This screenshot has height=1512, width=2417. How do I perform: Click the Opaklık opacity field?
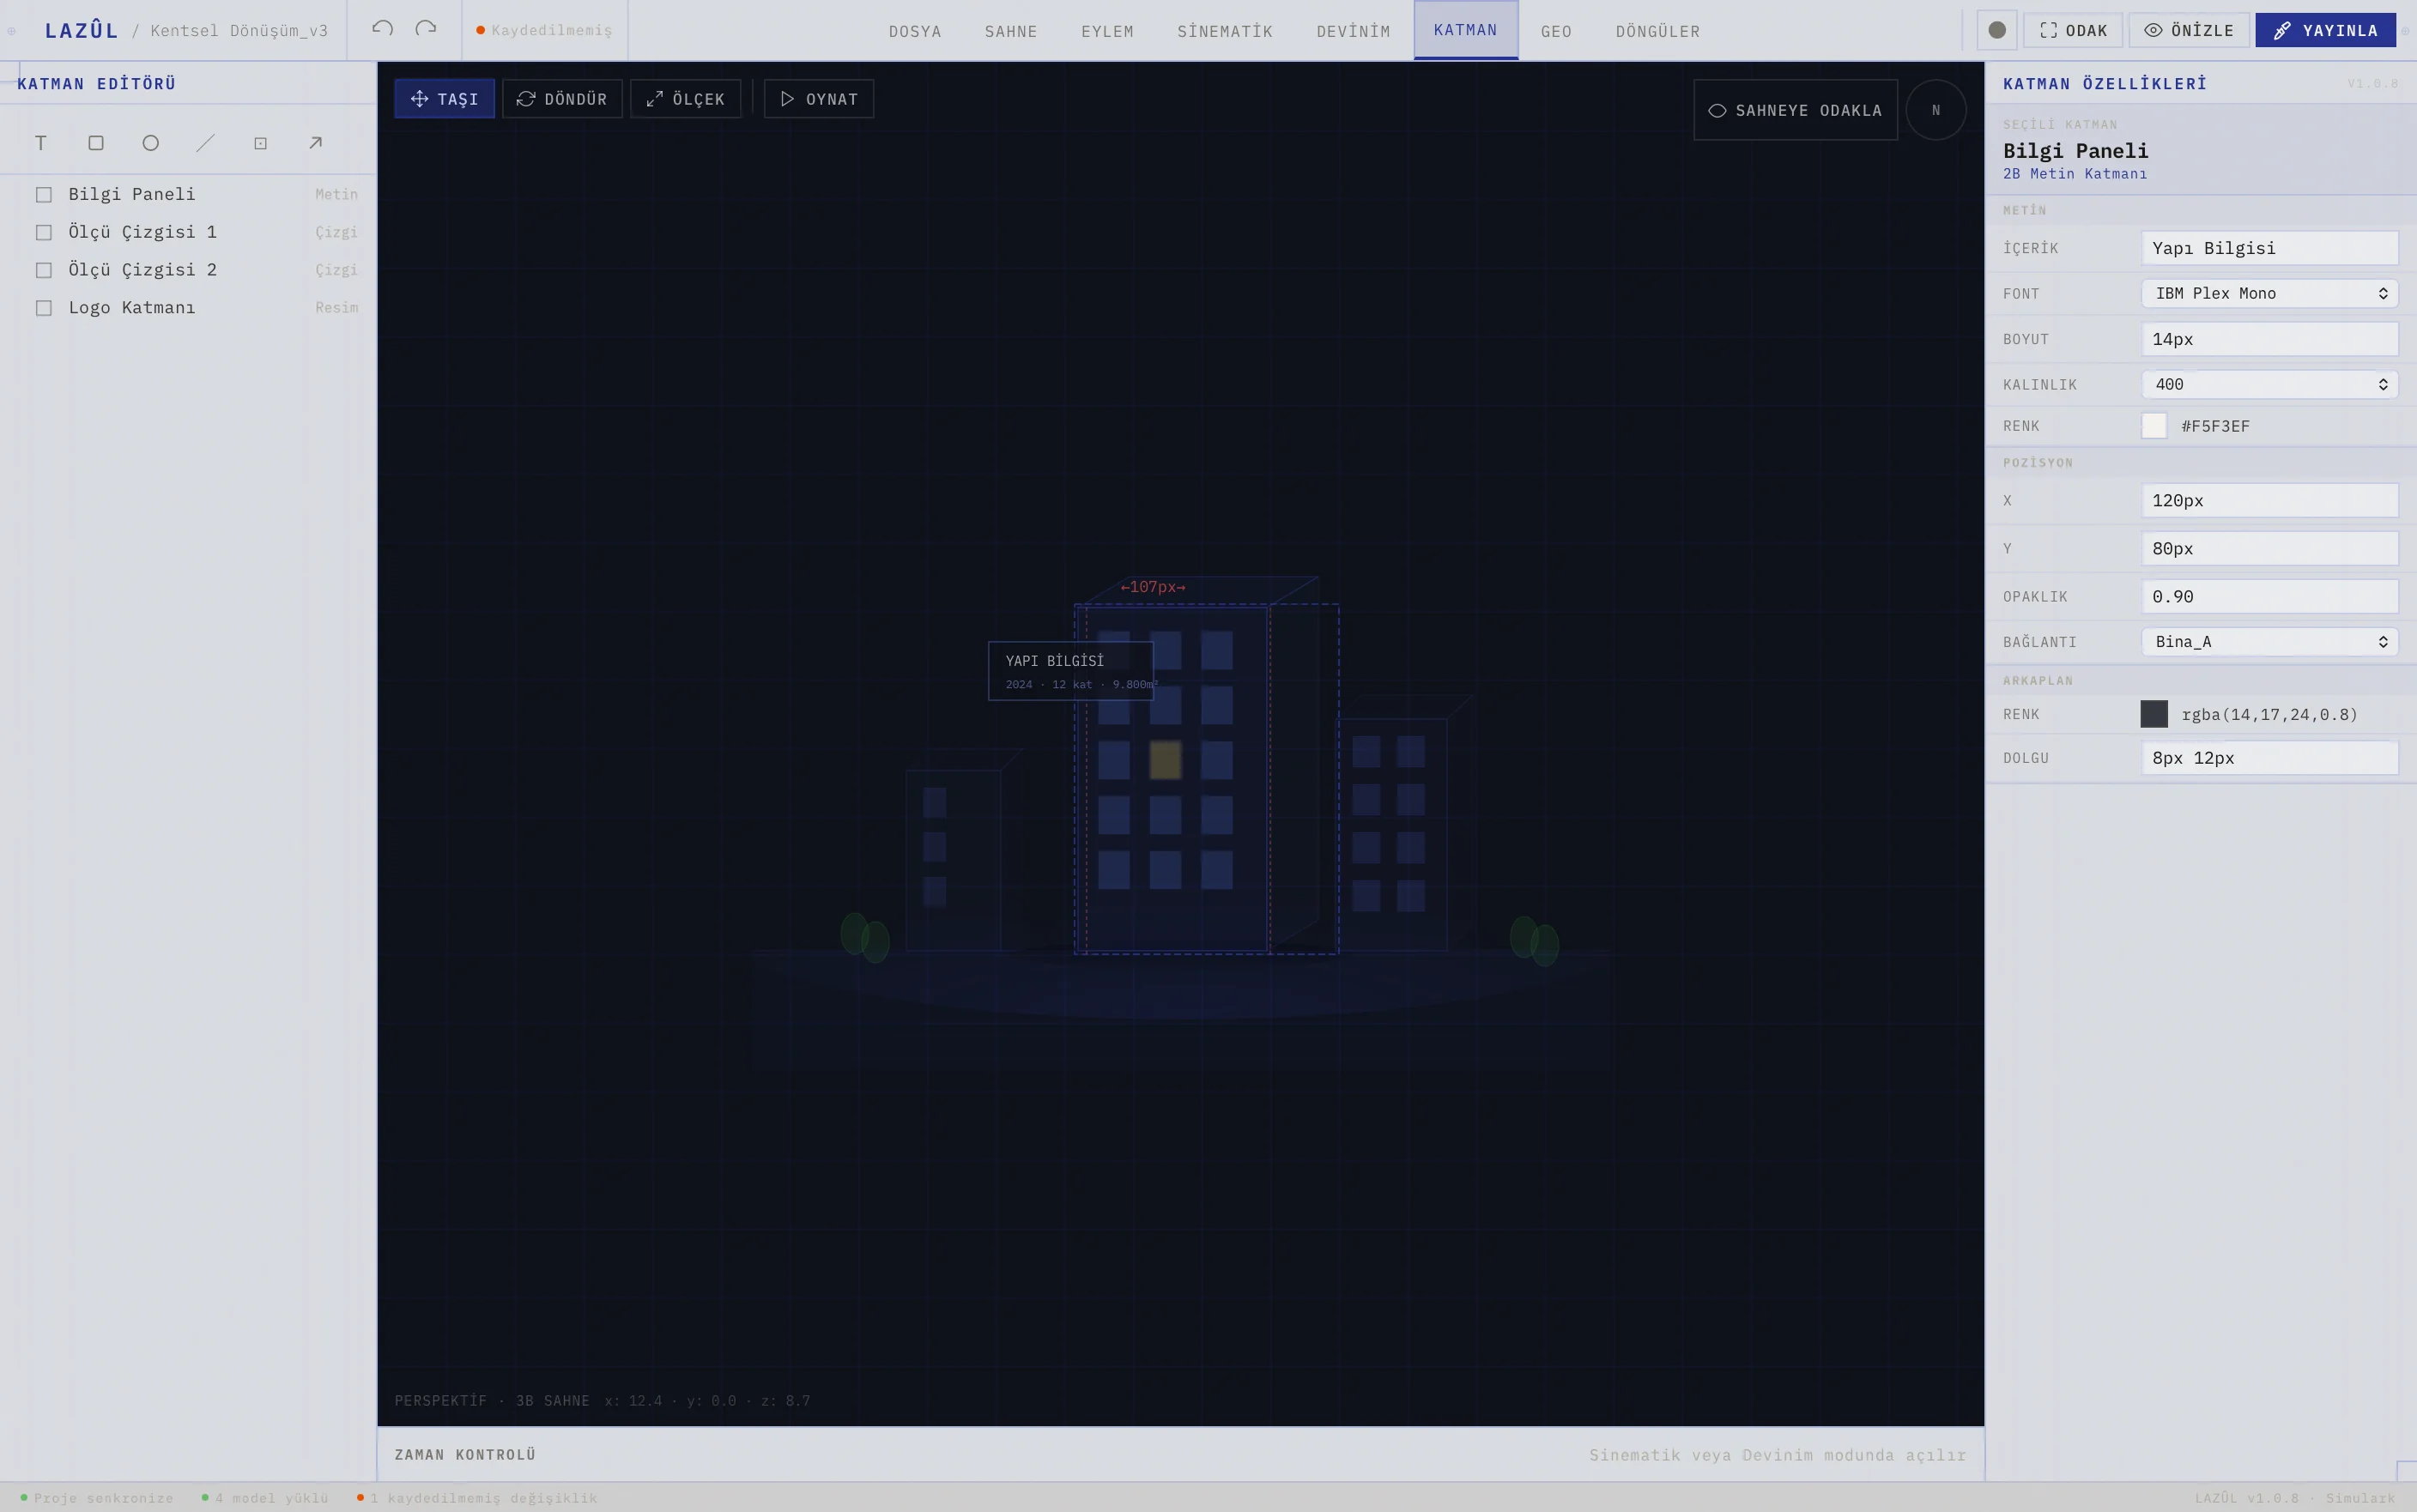(x=2270, y=597)
